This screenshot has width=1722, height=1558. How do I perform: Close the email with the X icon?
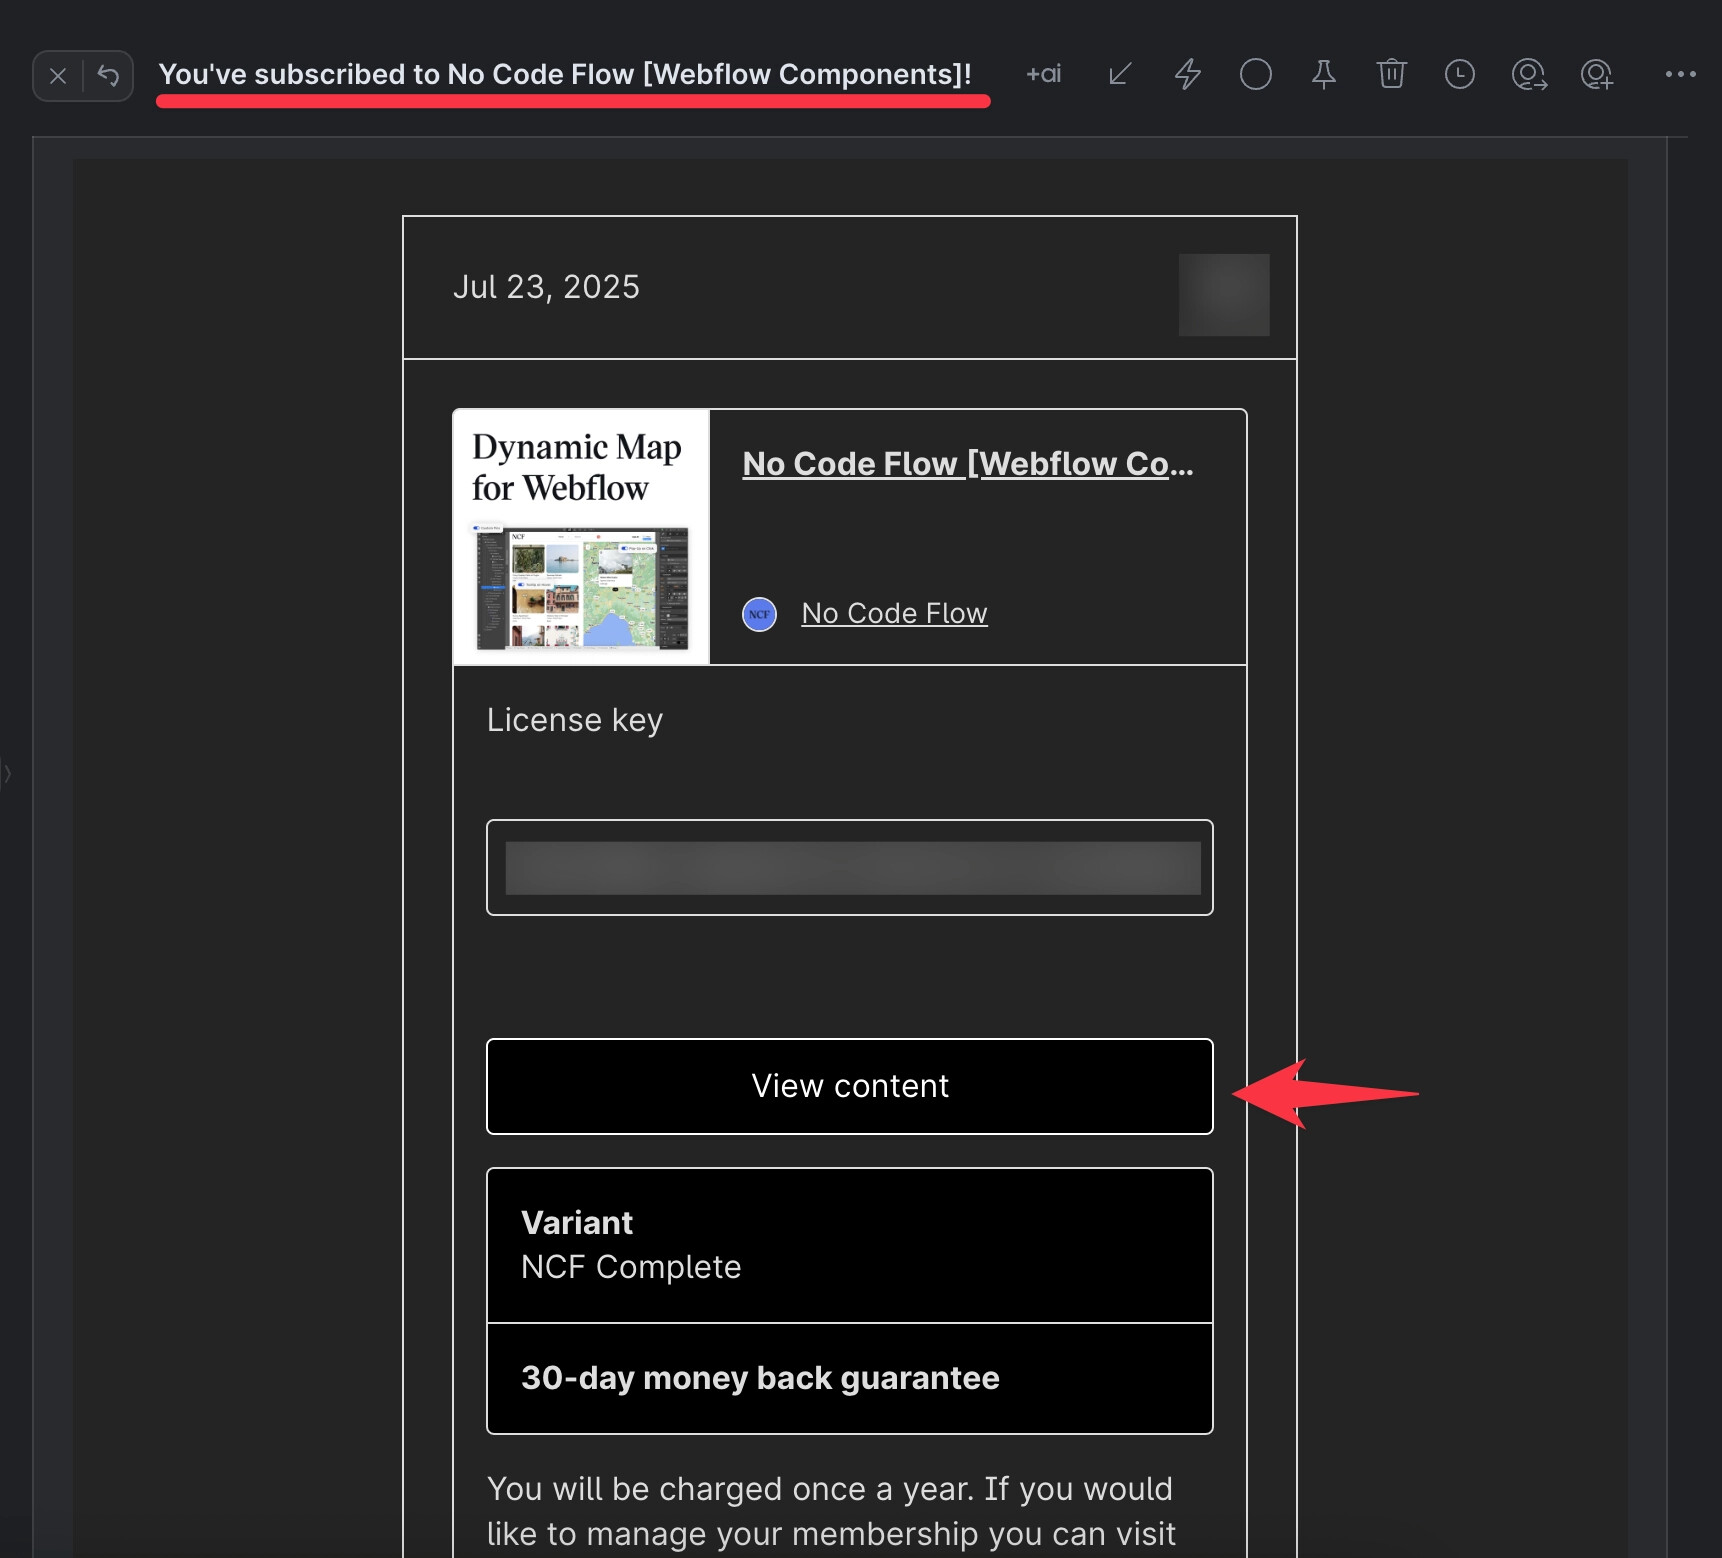[x=58, y=76]
